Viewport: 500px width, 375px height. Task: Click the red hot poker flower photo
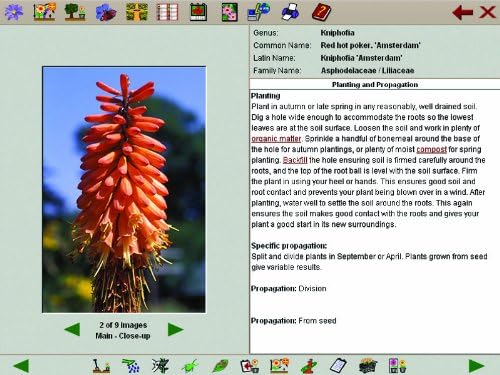[124, 189]
